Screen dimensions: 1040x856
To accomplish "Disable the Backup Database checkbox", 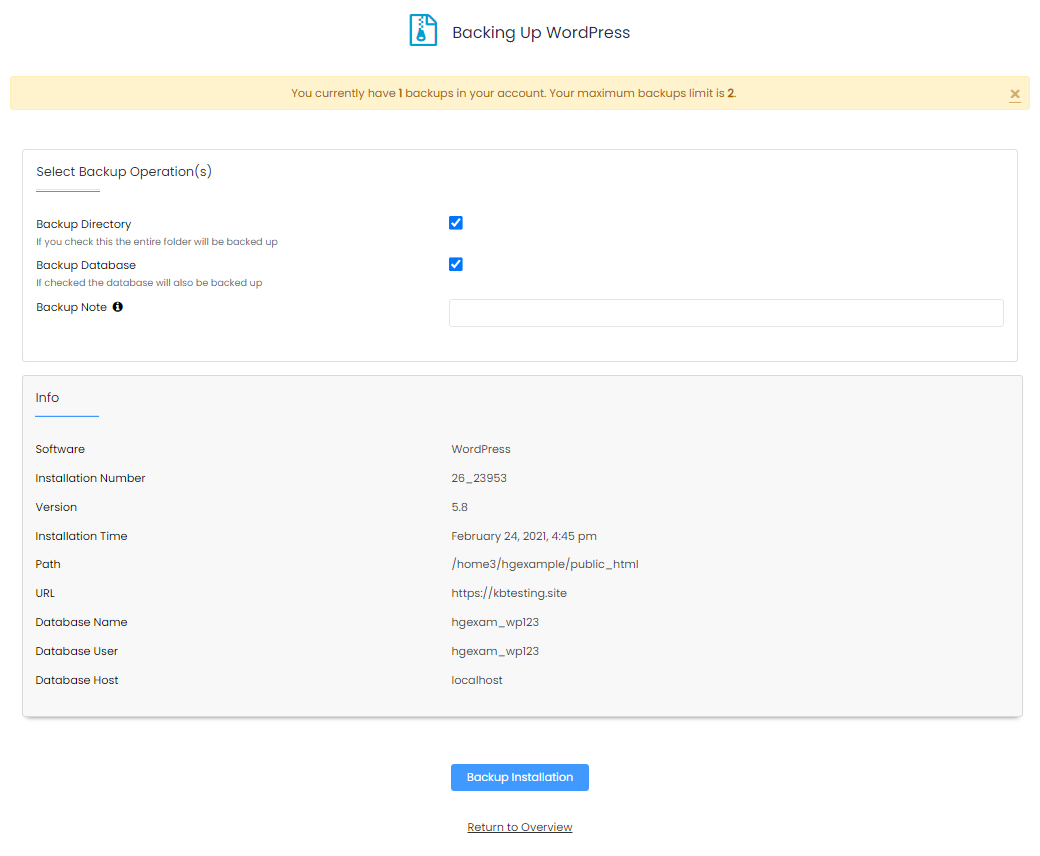I will pos(456,264).
